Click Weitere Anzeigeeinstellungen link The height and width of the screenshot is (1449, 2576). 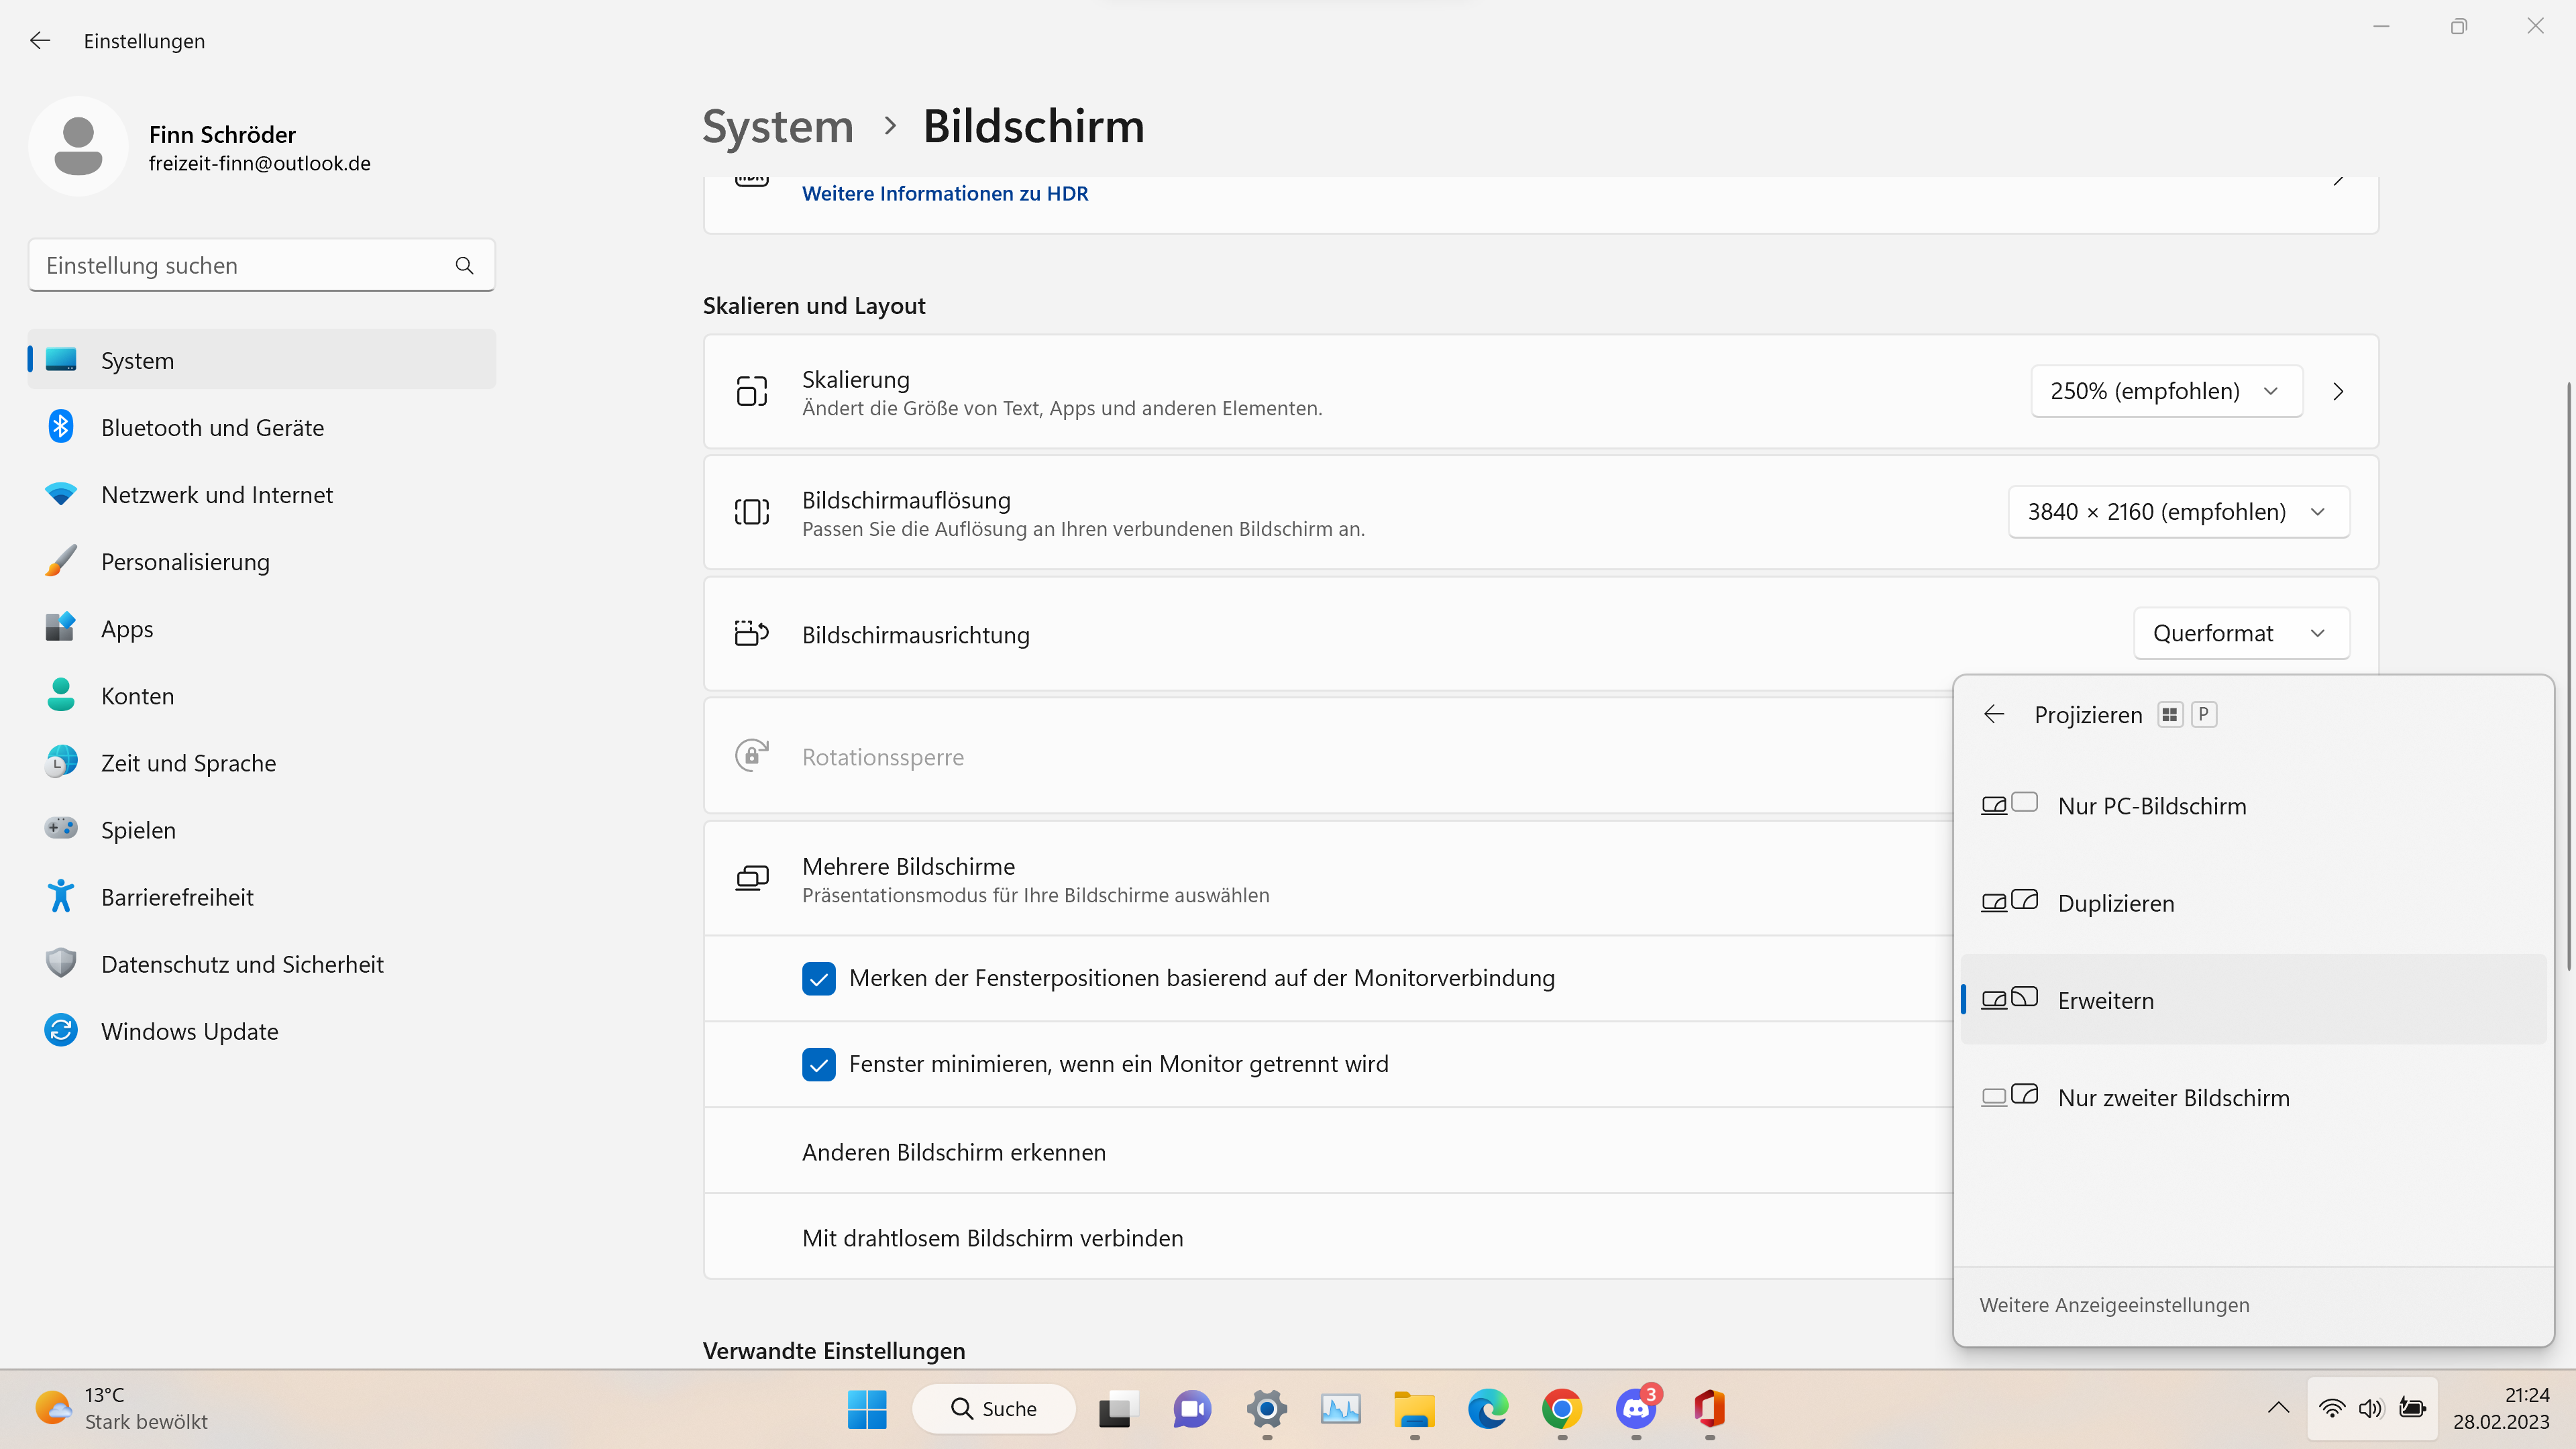2114,1305
